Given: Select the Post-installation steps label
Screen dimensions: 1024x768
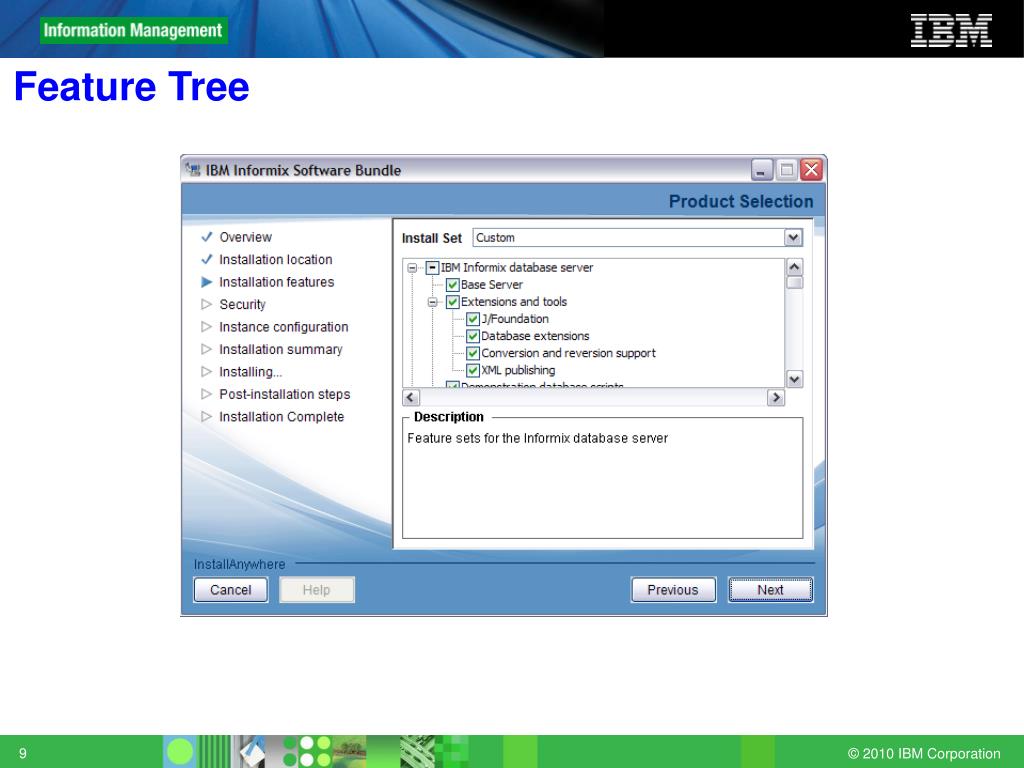Looking at the screenshot, I should coord(285,394).
